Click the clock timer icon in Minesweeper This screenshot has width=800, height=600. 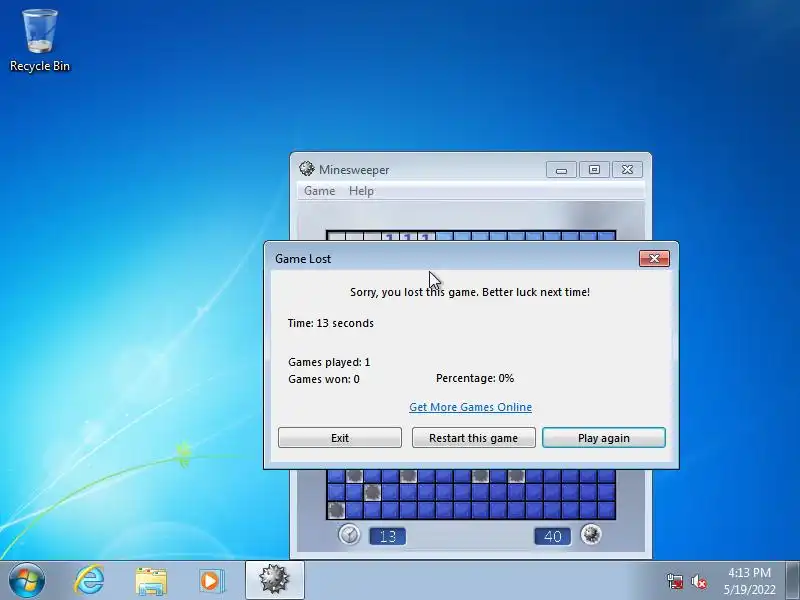click(349, 535)
